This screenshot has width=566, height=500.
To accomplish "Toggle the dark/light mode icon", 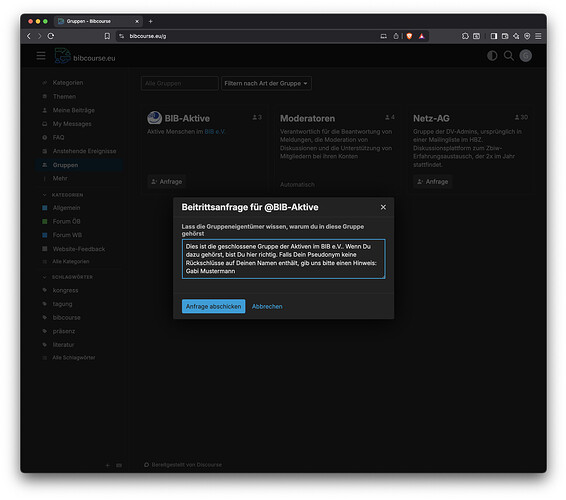I will [x=492, y=56].
